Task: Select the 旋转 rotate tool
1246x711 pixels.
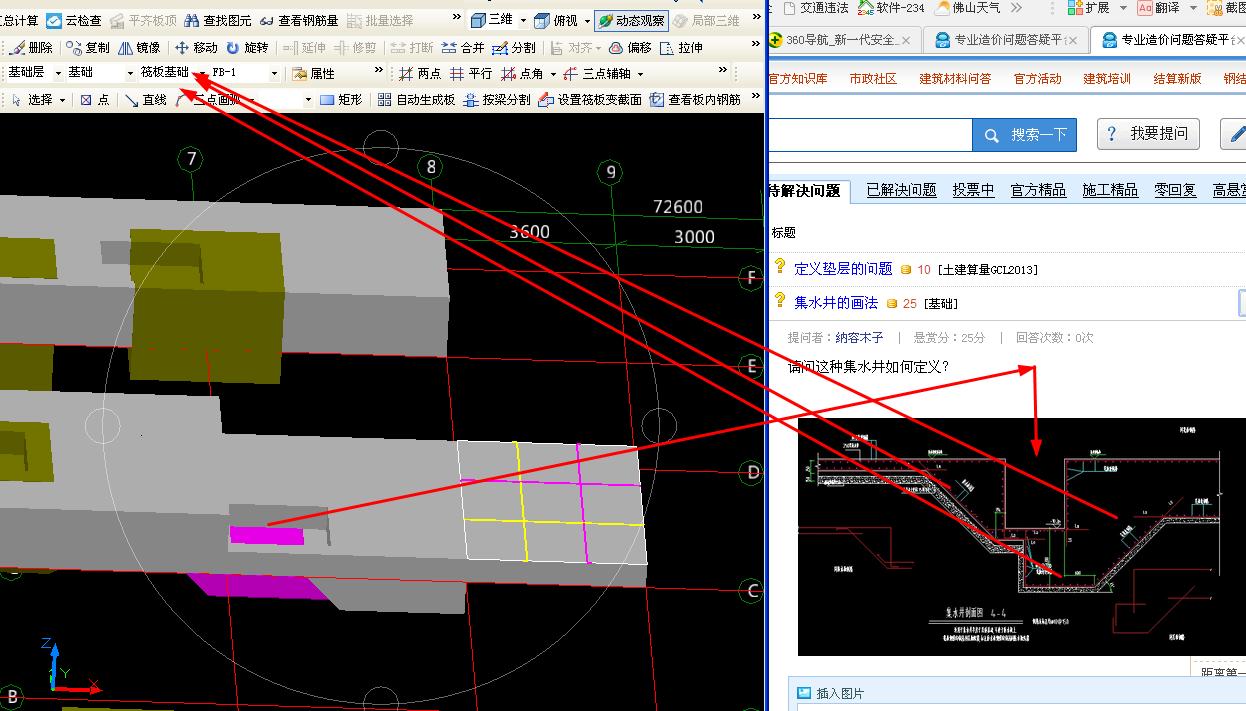Action: coord(247,47)
